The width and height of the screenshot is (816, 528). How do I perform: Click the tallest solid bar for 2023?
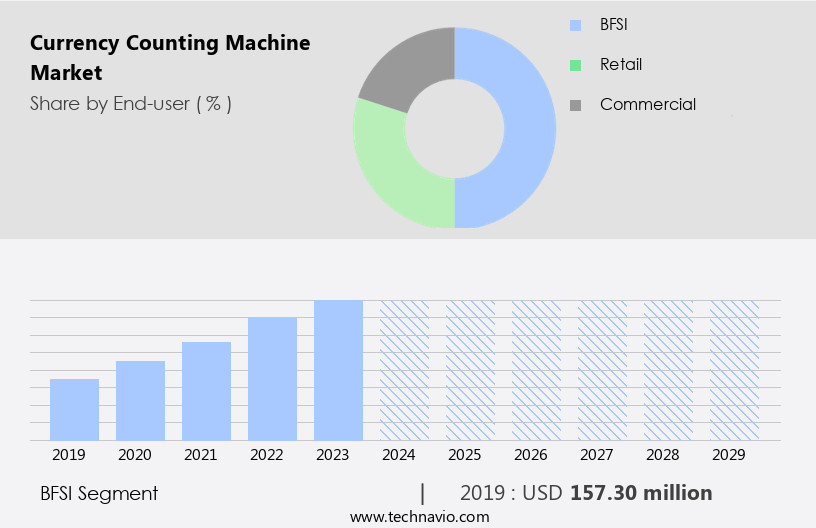338,370
